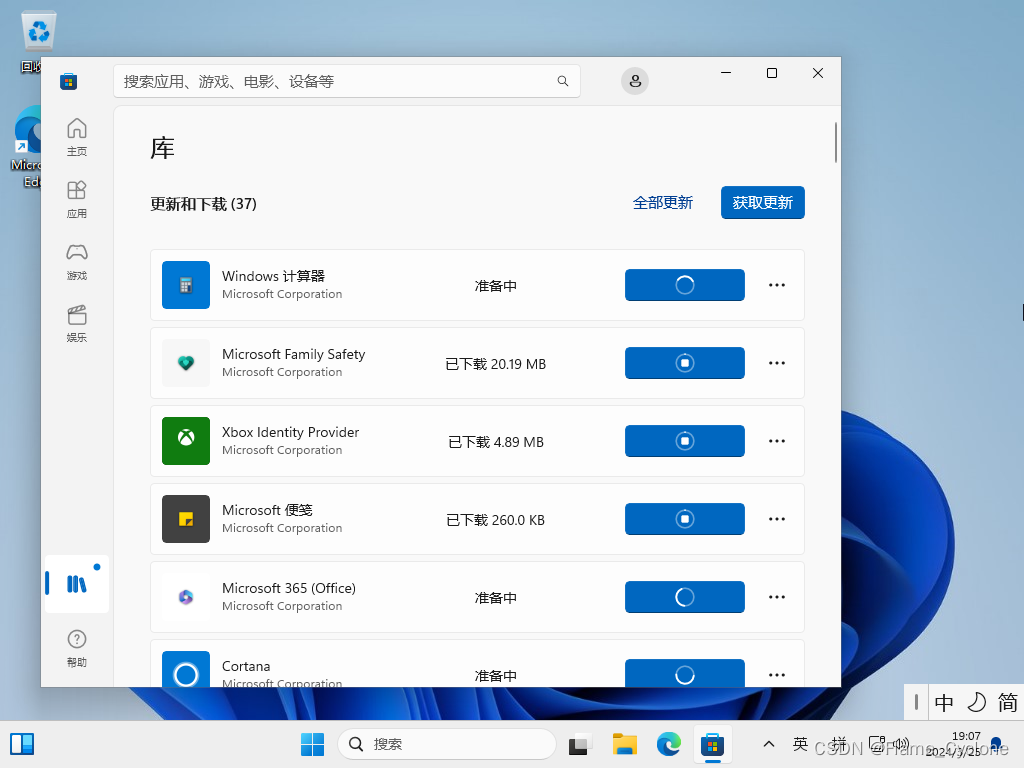This screenshot has width=1024, height=768.
Task: Open more options for Windows 计算器
Action: coord(776,285)
